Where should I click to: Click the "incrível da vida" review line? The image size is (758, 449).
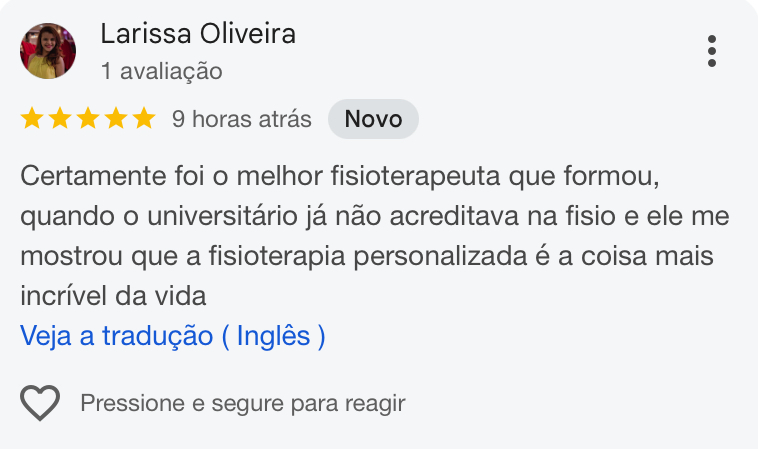[113, 296]
